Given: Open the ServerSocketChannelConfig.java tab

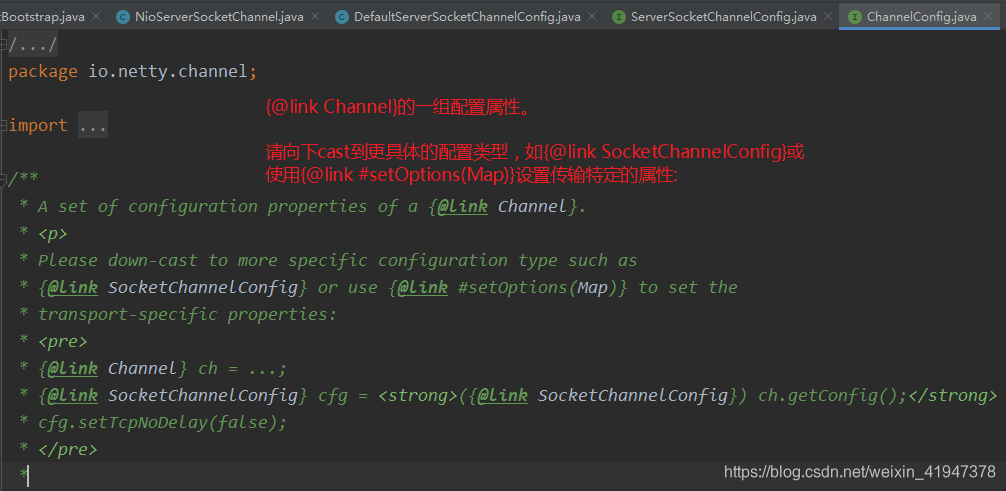Looking at the screenshot, I should (x=723, y=17).
